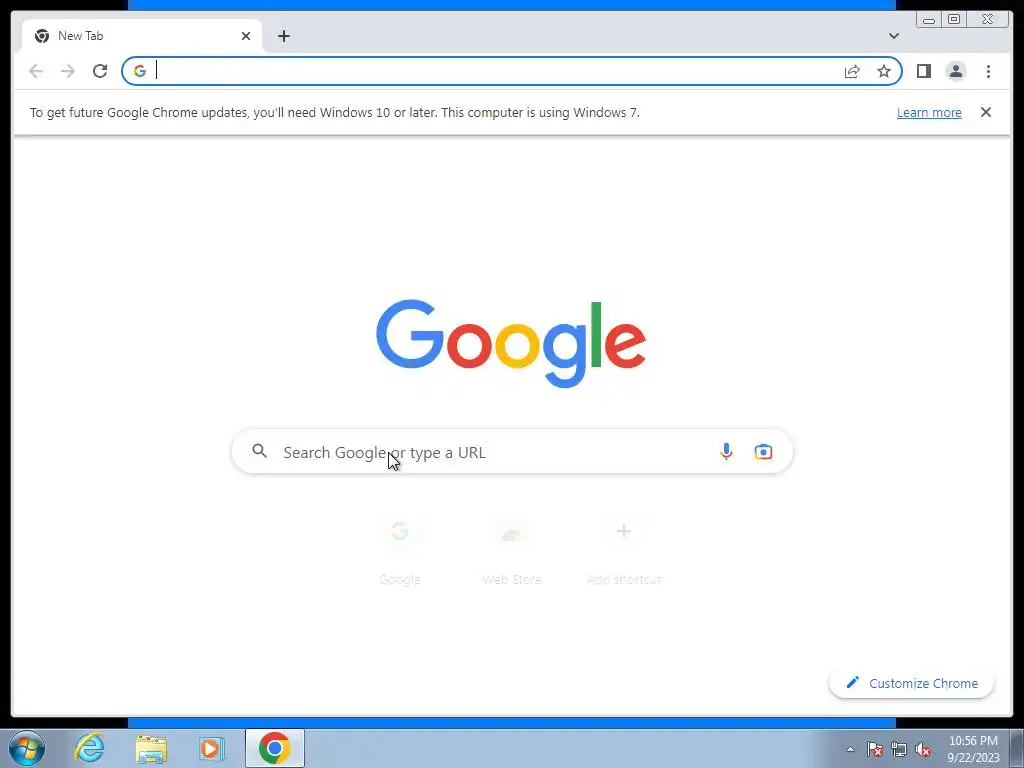Go back with the back arrow
This screenshot has width=1024, height=768.
36,71
